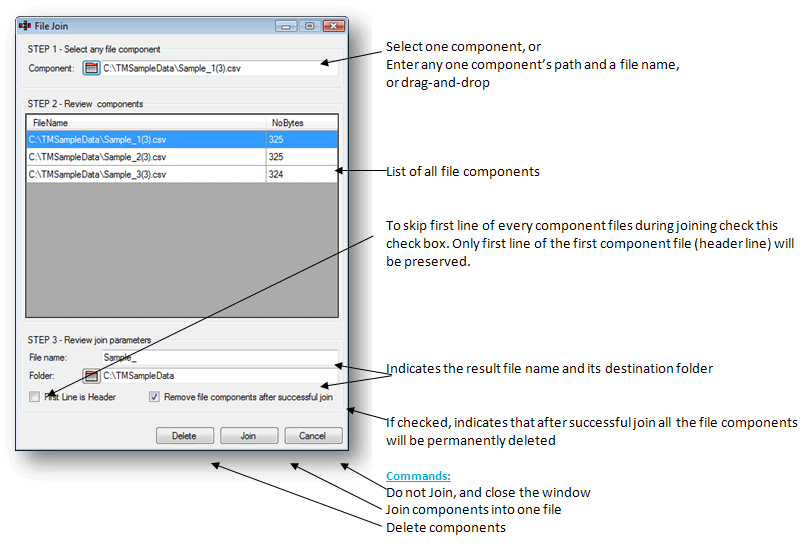The image size is (800, 559).
Task: Click the Delete button
Action: point(185,436)
